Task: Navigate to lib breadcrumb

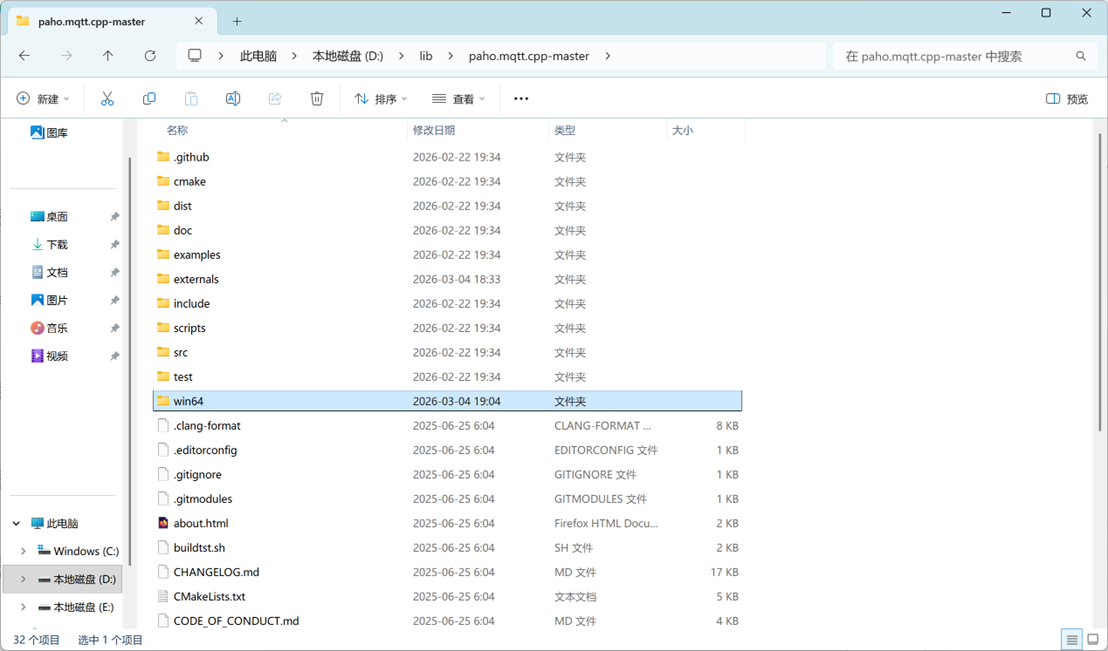Action: click(425, 56)
